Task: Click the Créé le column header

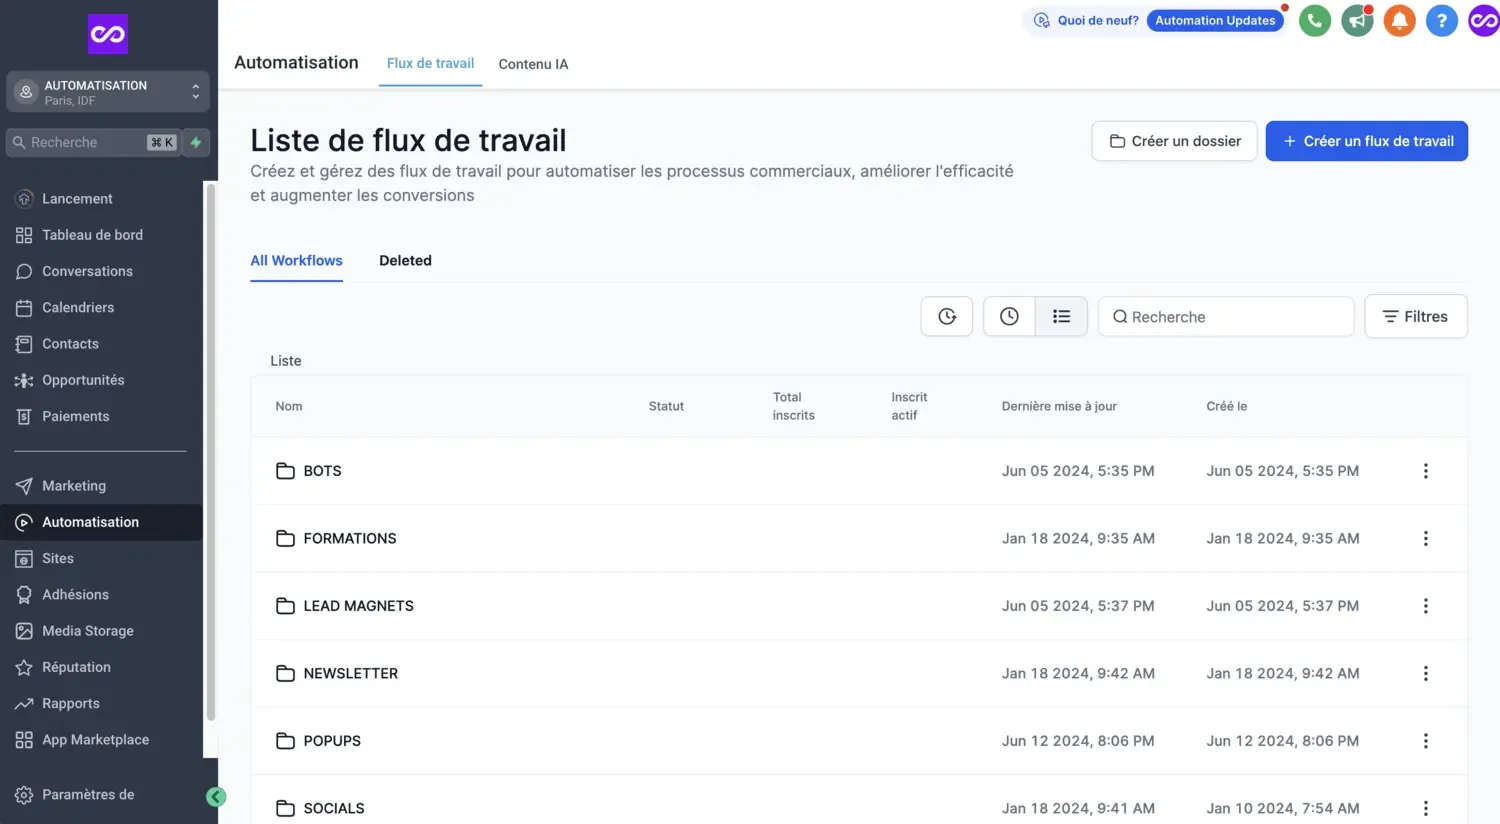Action: [1226, 406]
